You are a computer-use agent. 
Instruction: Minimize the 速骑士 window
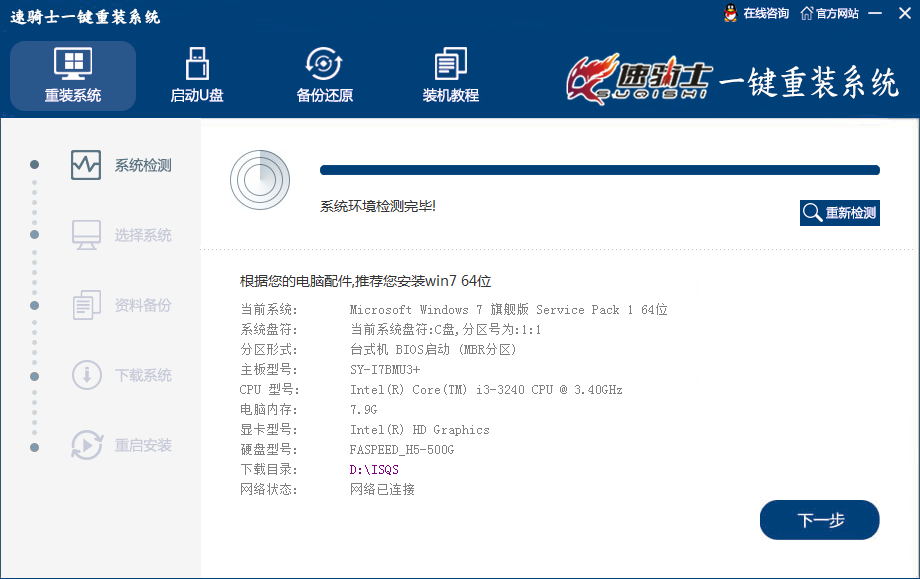875,13
